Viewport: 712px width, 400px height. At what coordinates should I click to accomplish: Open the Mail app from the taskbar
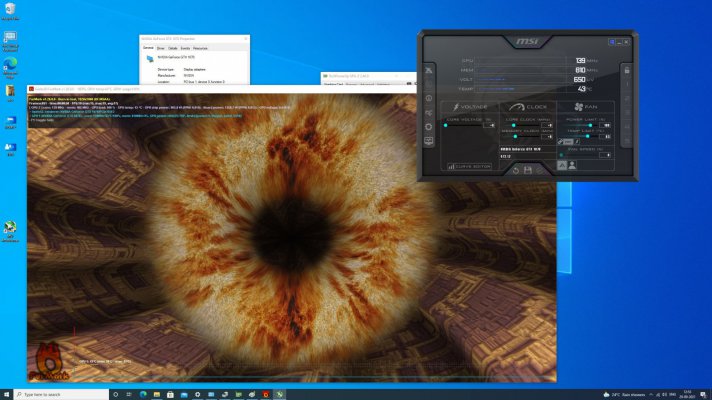click(184, 395)
